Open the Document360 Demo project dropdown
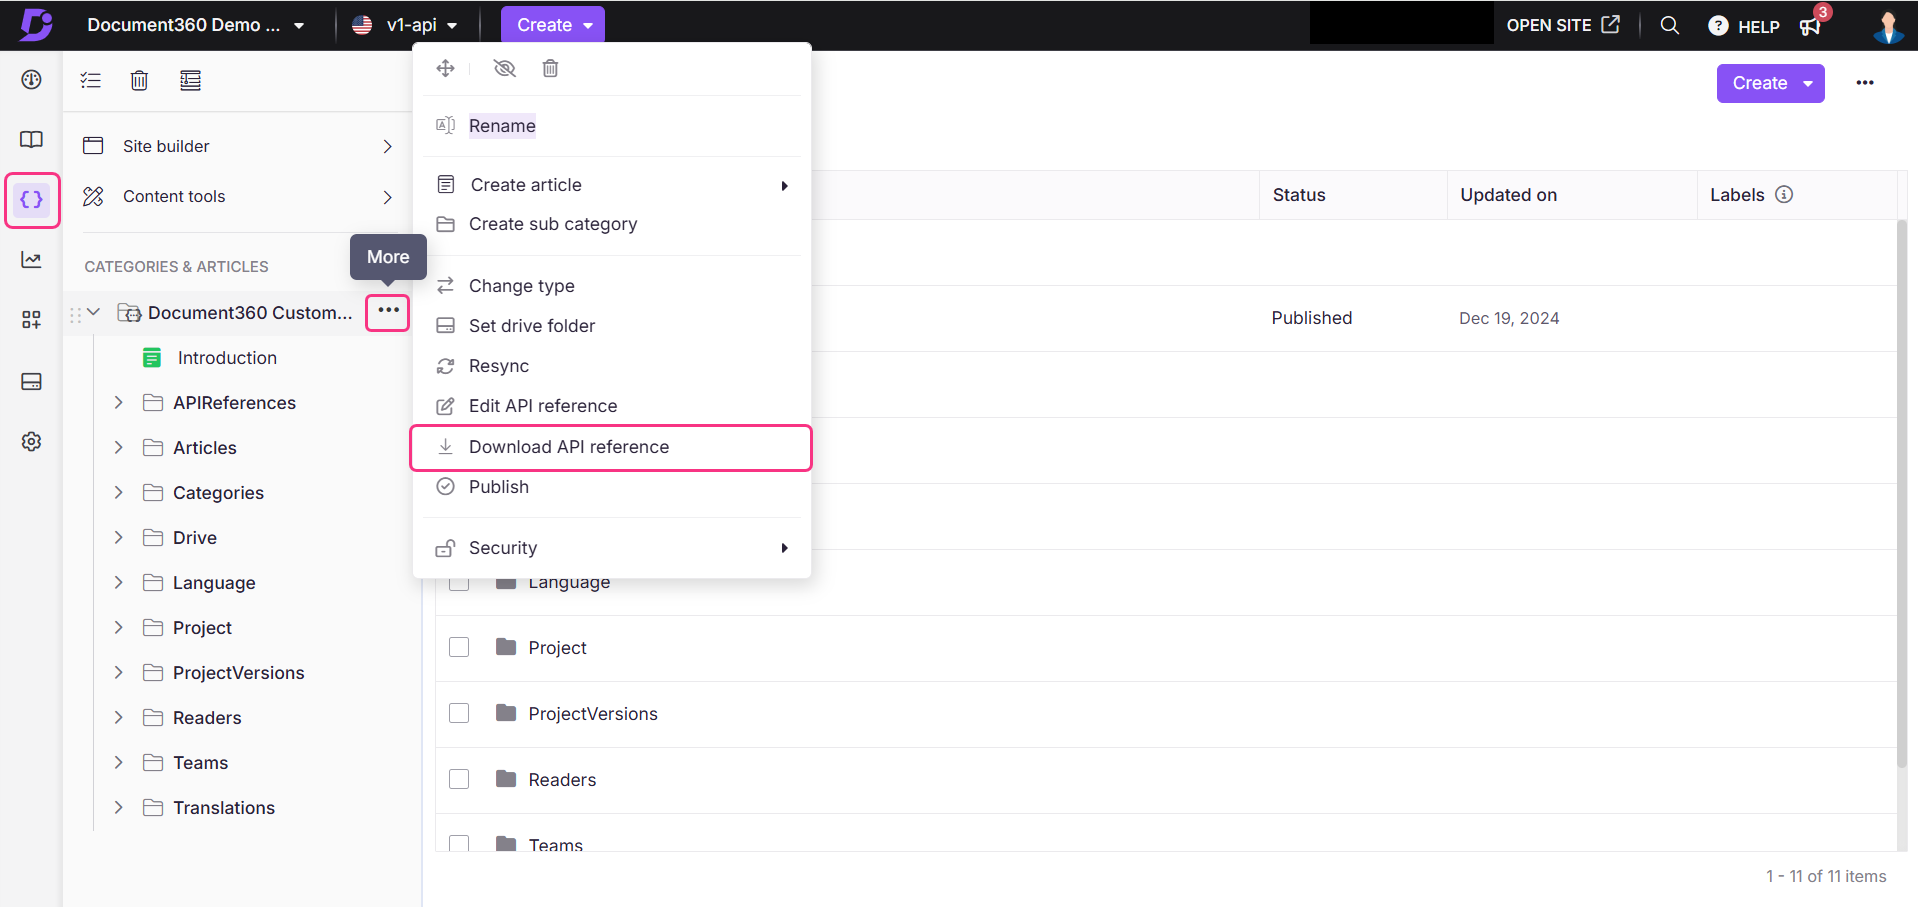 point(196,25)
